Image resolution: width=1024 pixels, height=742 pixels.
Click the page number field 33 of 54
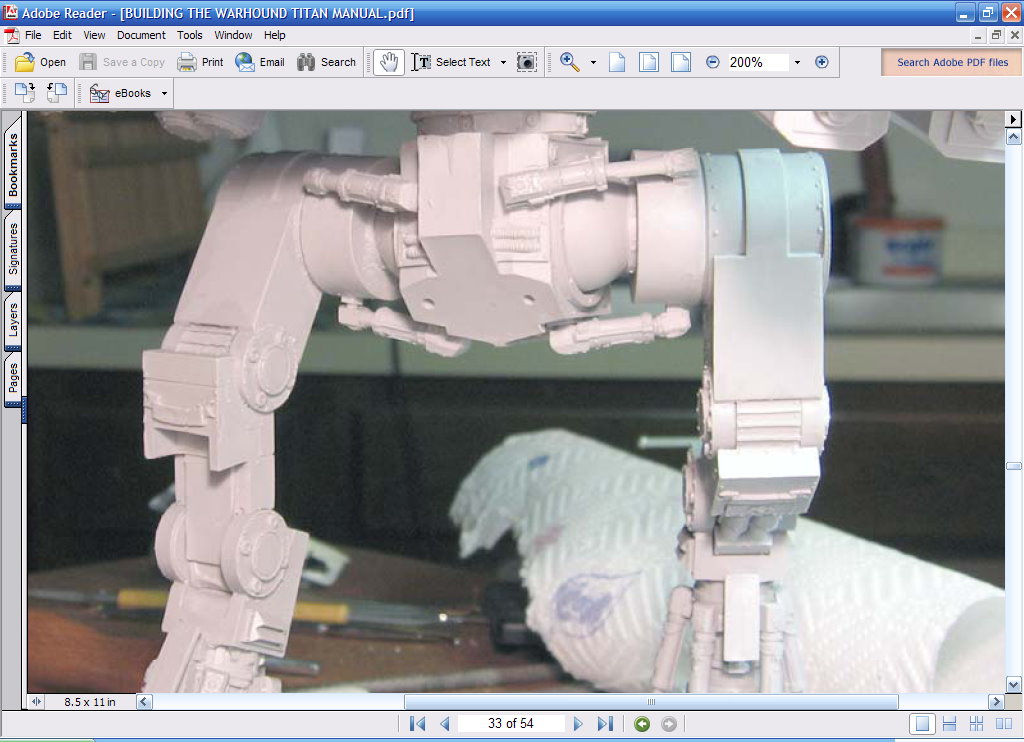(511, 724)
